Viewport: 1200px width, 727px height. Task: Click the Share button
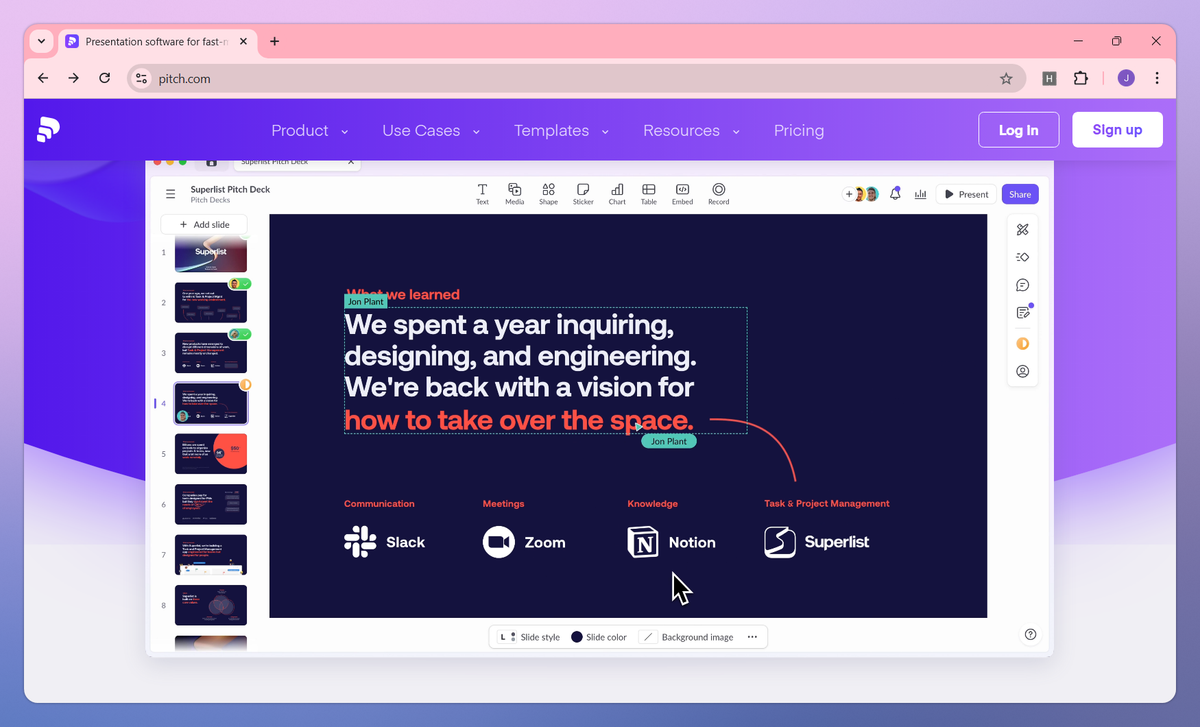[x=1020, y=194]
